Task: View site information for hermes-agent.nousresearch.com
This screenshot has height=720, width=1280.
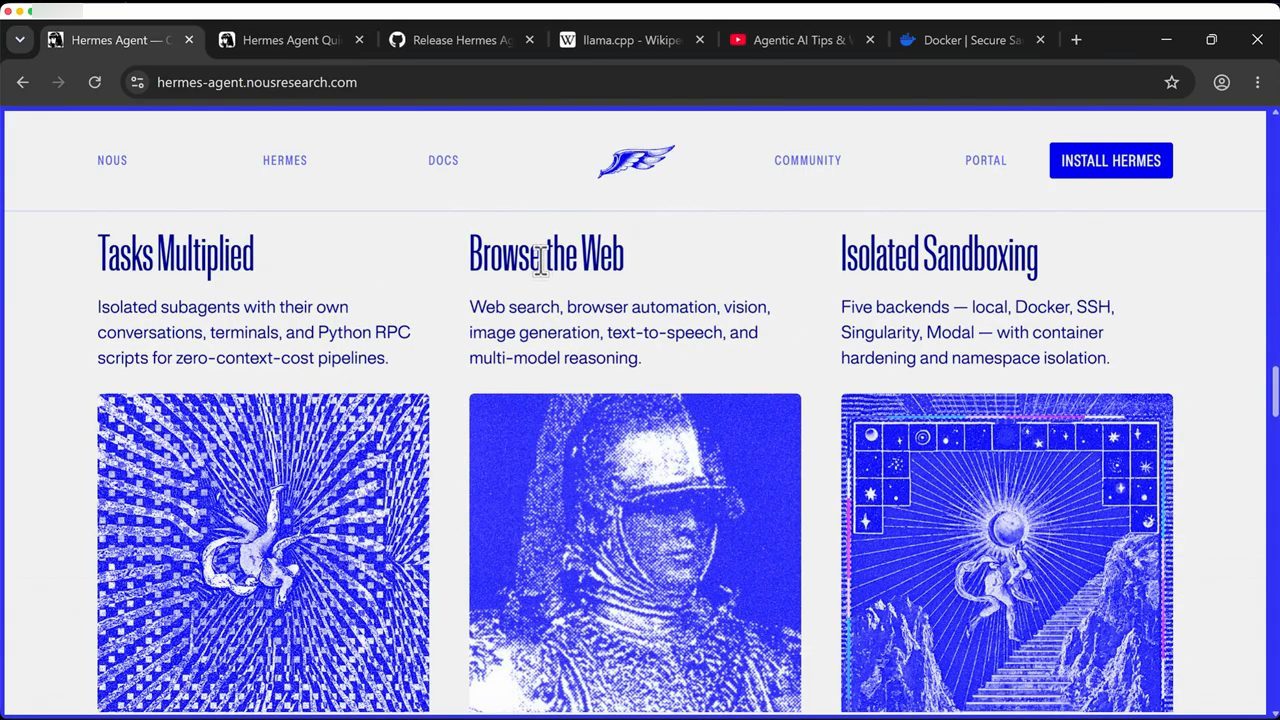Action: 137,82
